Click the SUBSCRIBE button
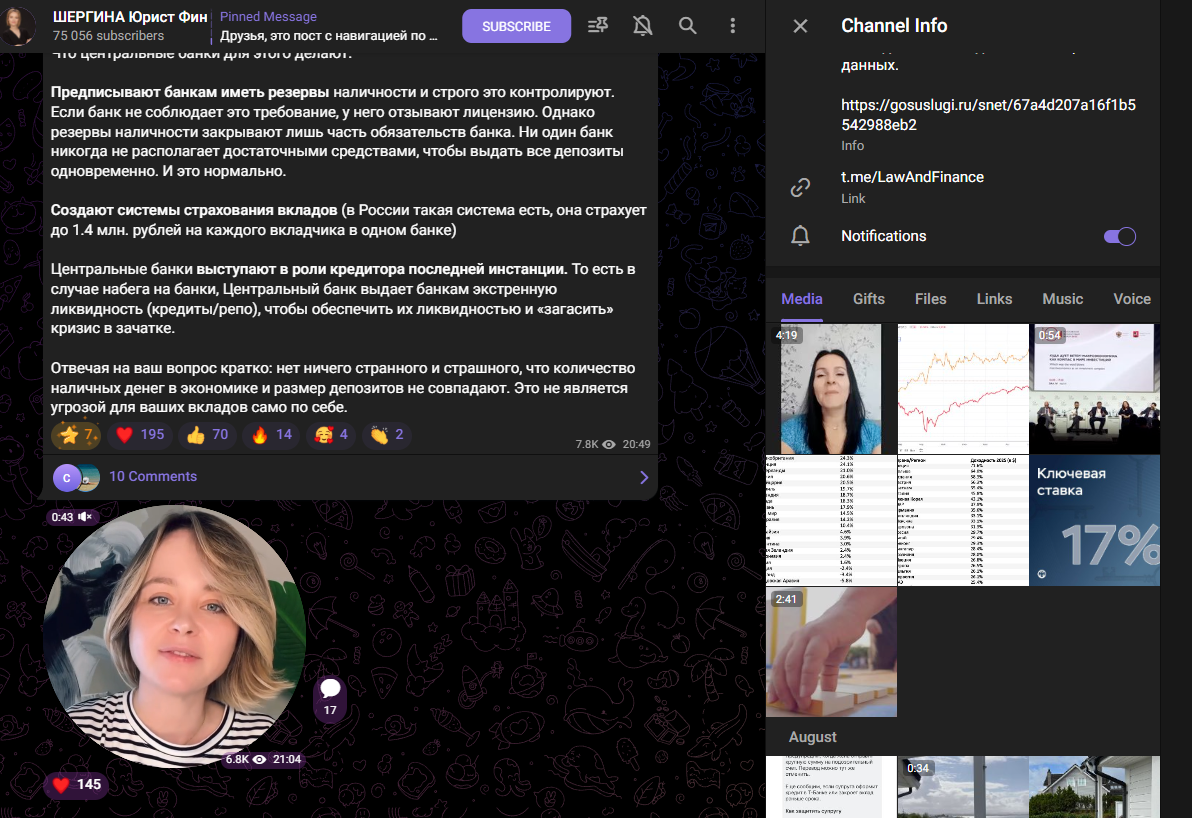 tap(516, 26)
